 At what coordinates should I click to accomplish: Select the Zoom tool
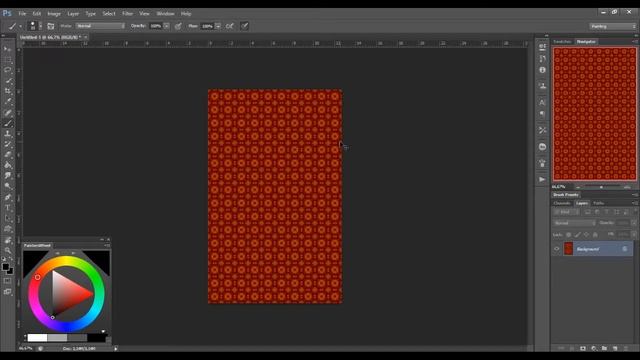[x=8, y=250]
